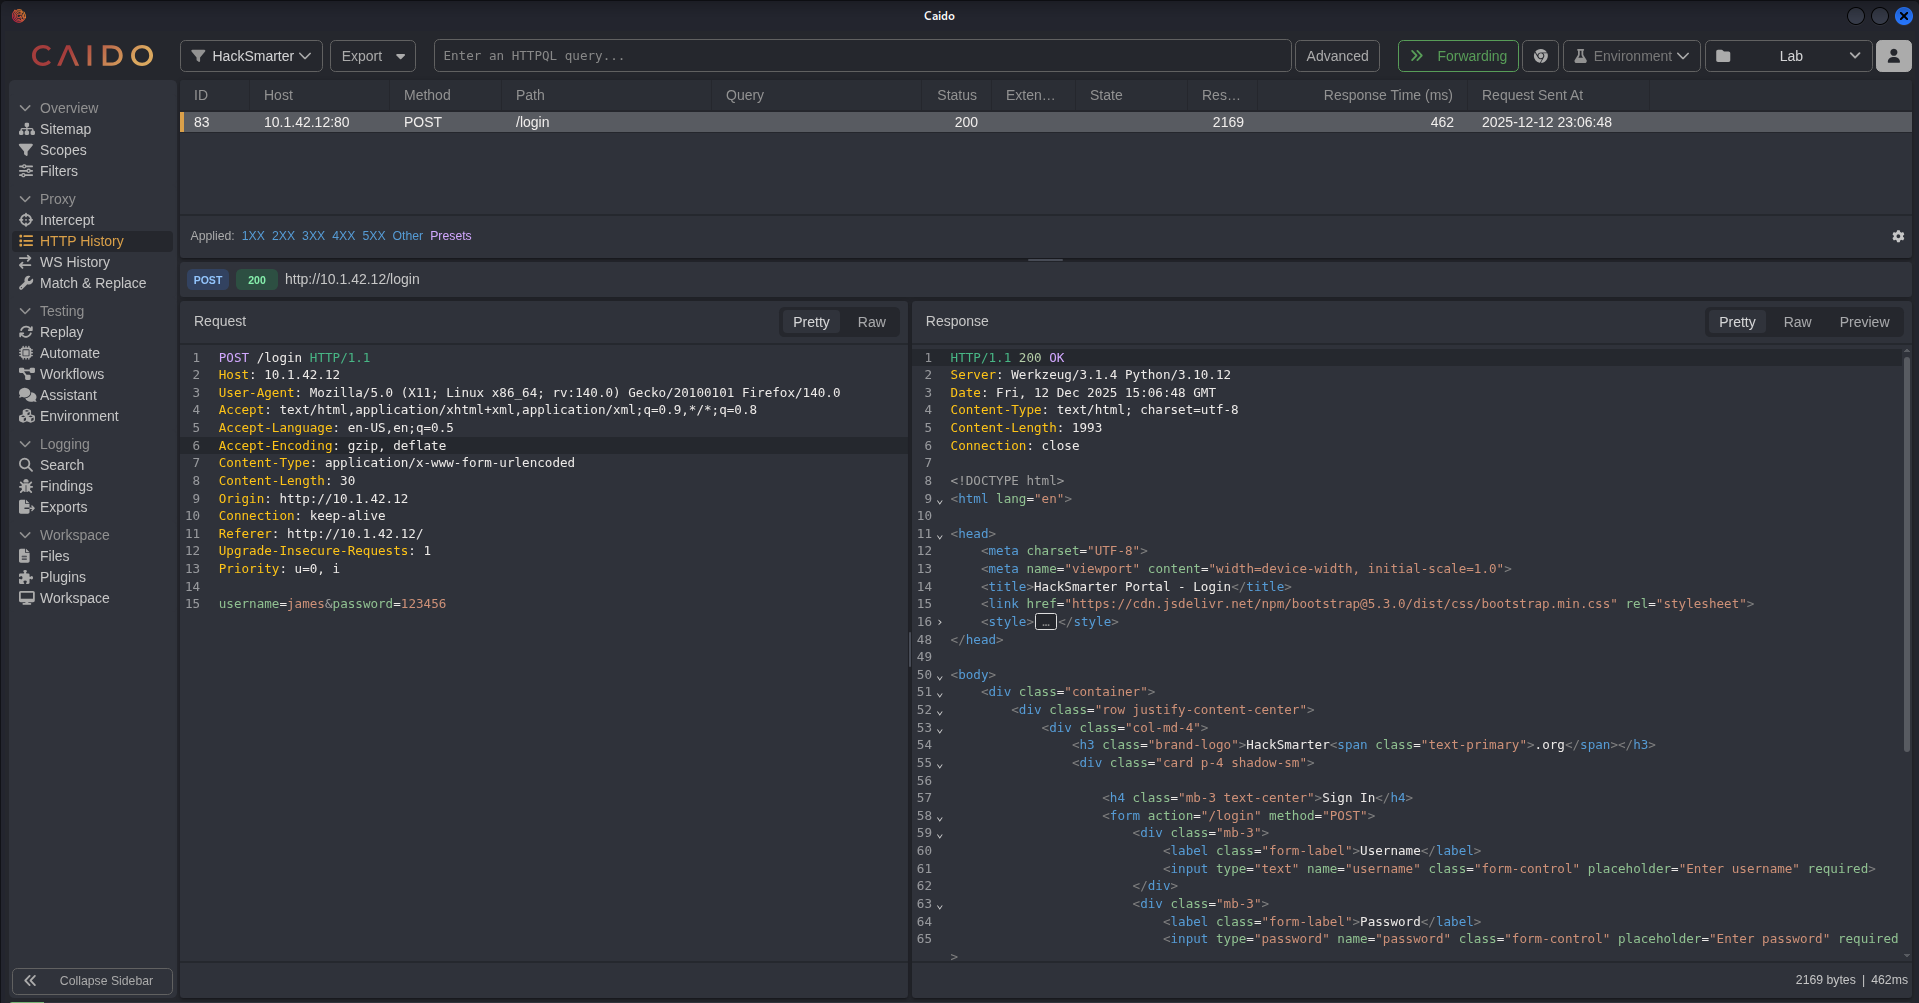The height and width of the screenshot is (1003, 1919).
Task: Click the HTTPQL query input field
Action: point(861,56)
